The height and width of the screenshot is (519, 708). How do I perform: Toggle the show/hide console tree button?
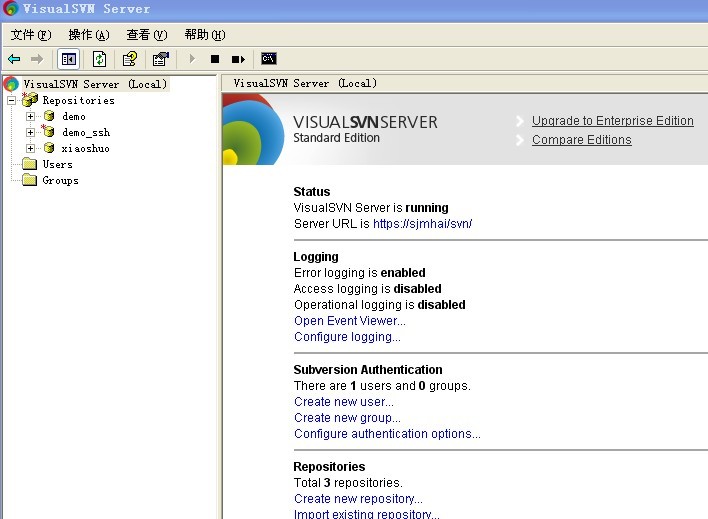click(69, 59)
